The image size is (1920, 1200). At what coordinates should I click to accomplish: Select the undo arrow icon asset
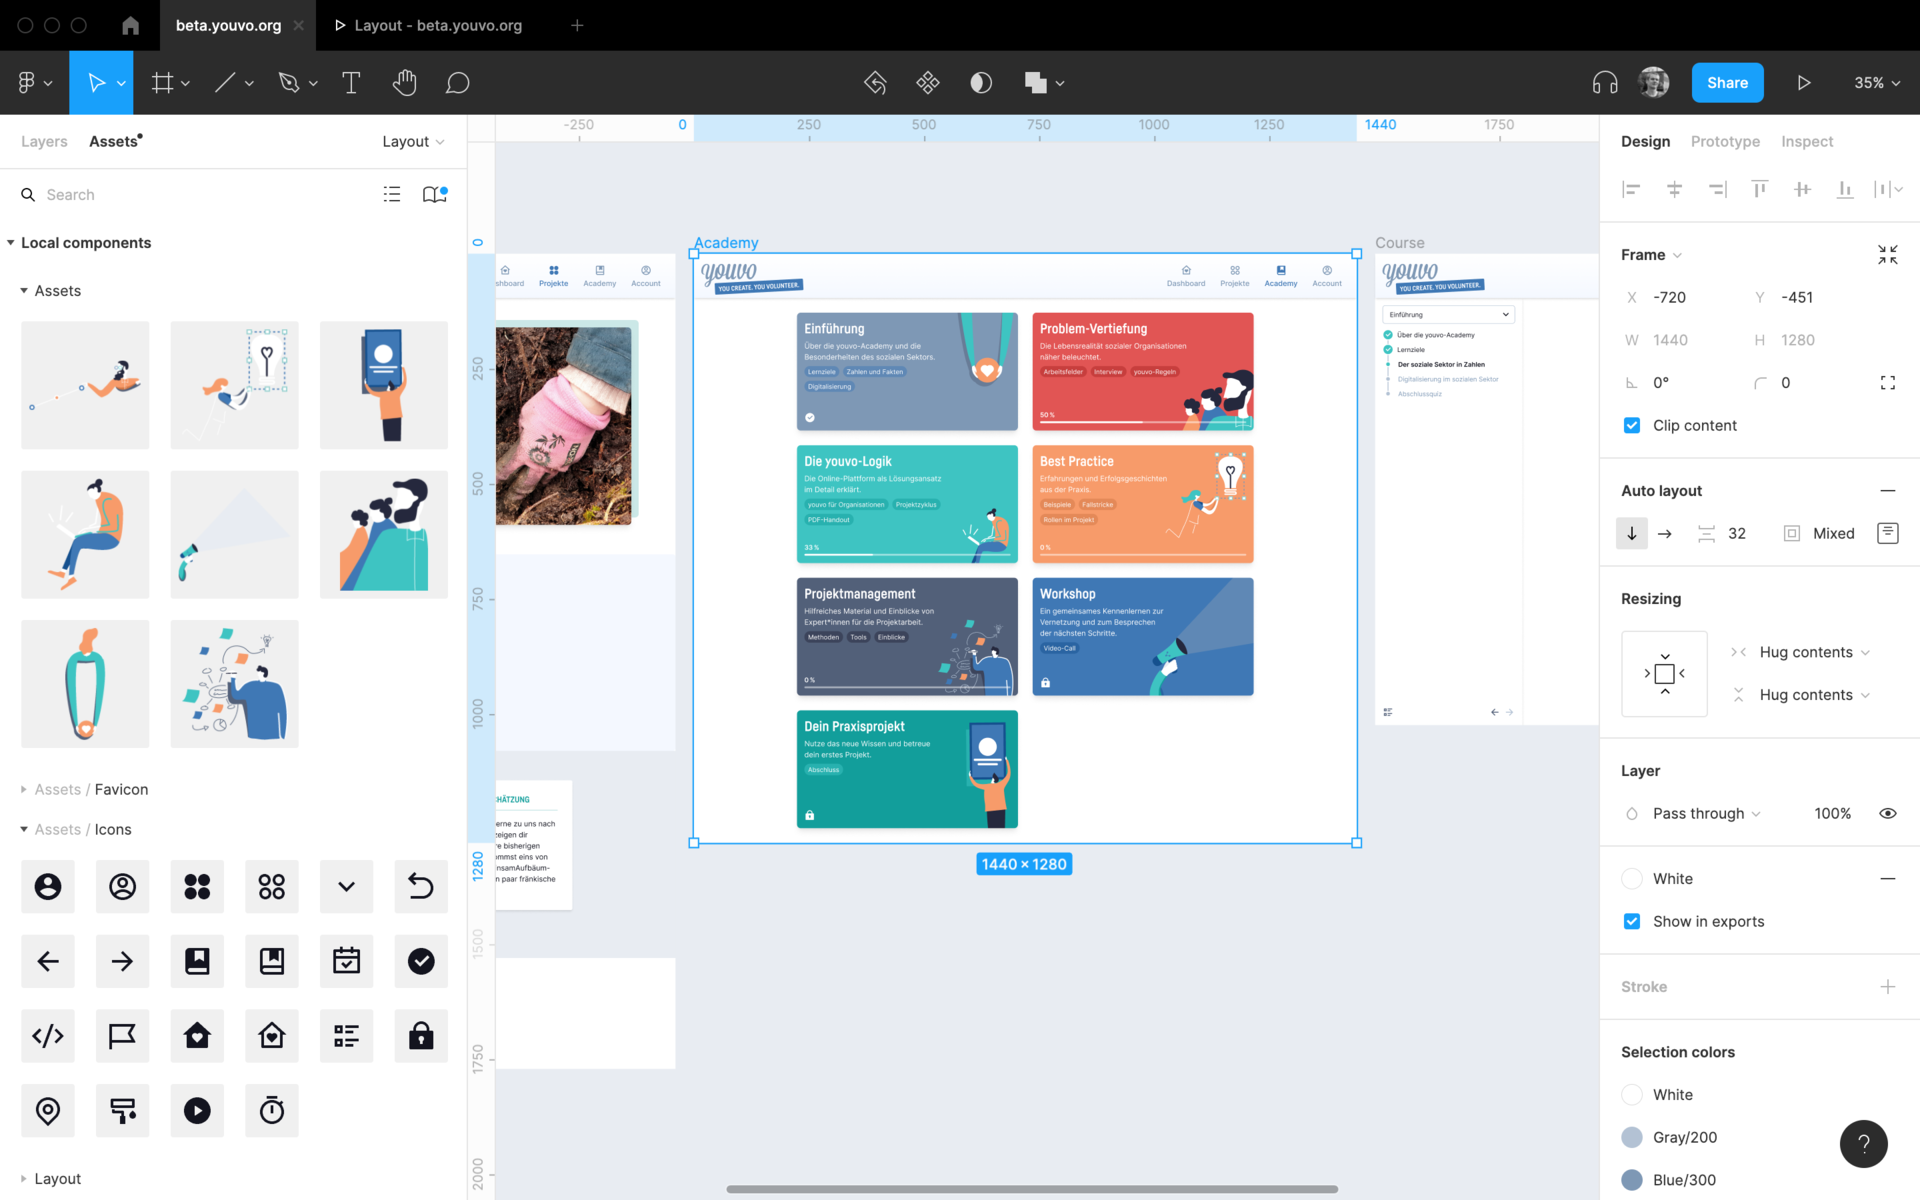pyautogui.click(x=421, y=886)
